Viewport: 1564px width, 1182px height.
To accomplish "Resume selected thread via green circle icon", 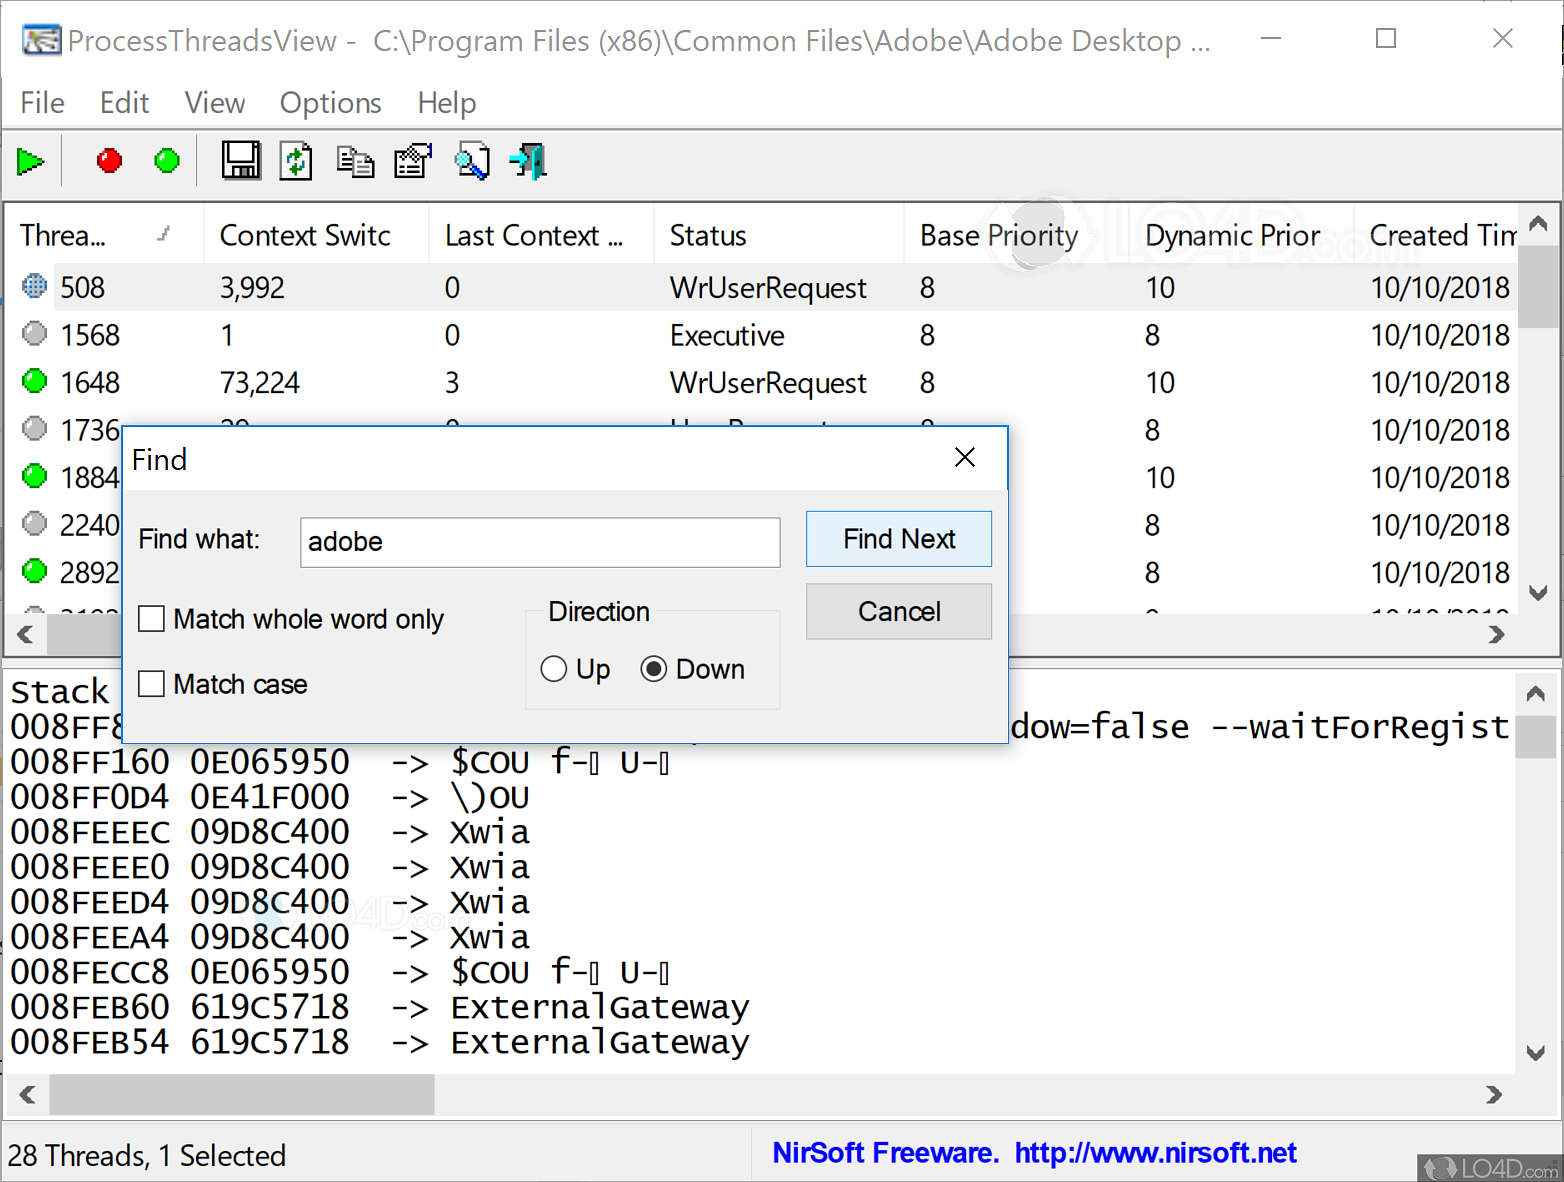I will 167,160.
